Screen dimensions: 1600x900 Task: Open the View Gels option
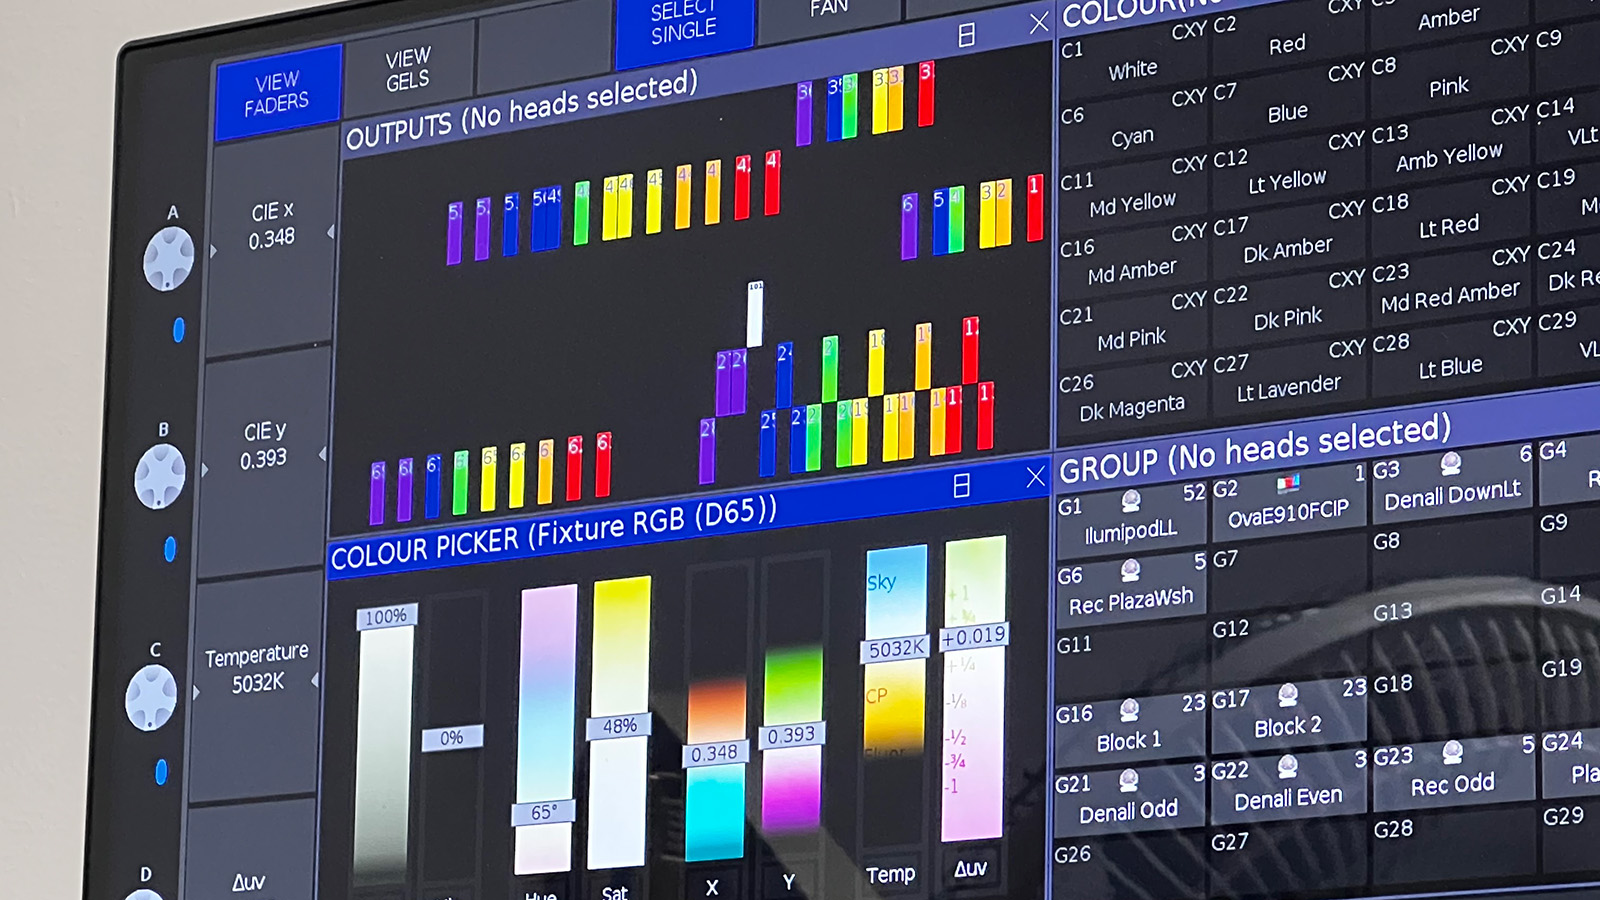tap(408, 69)
